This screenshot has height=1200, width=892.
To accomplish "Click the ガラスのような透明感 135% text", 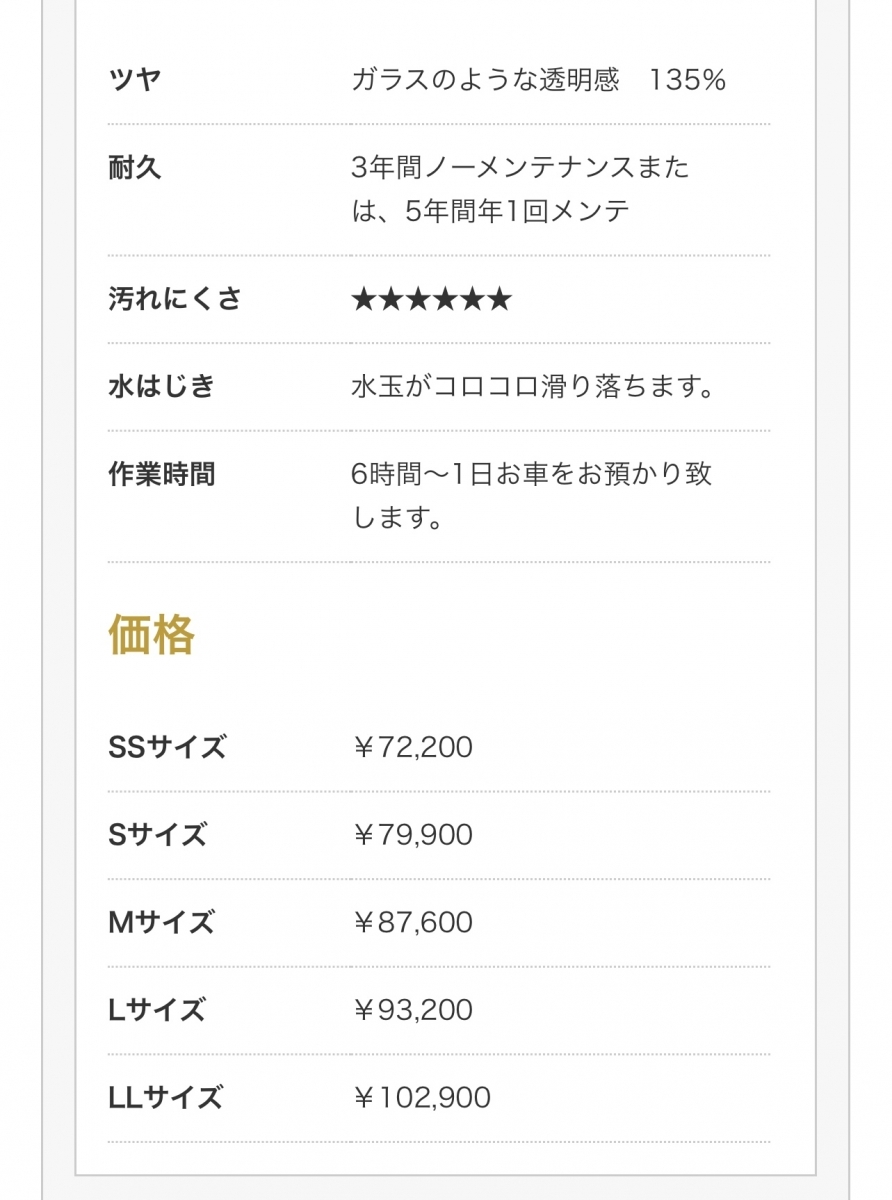I will coord(538,80).
